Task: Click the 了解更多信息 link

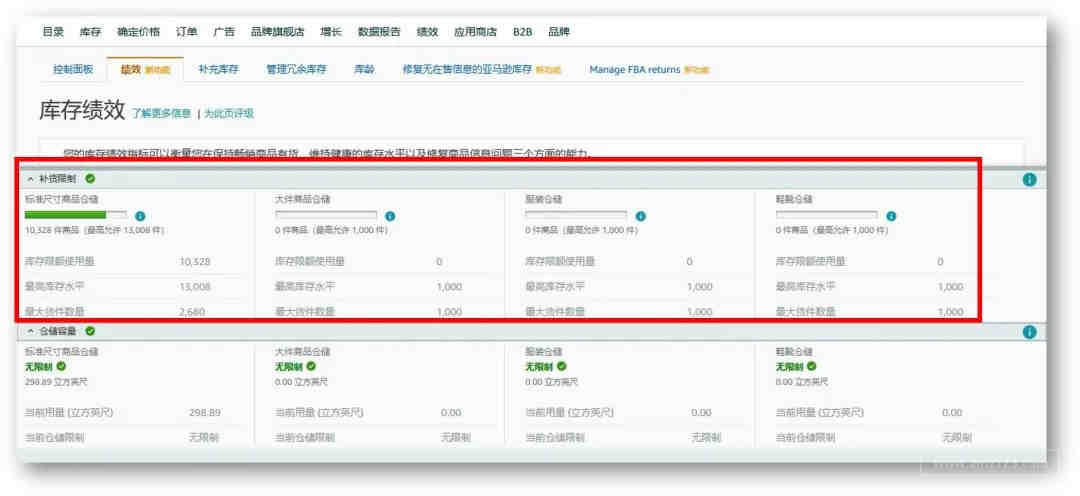Action: pos(161,114)
